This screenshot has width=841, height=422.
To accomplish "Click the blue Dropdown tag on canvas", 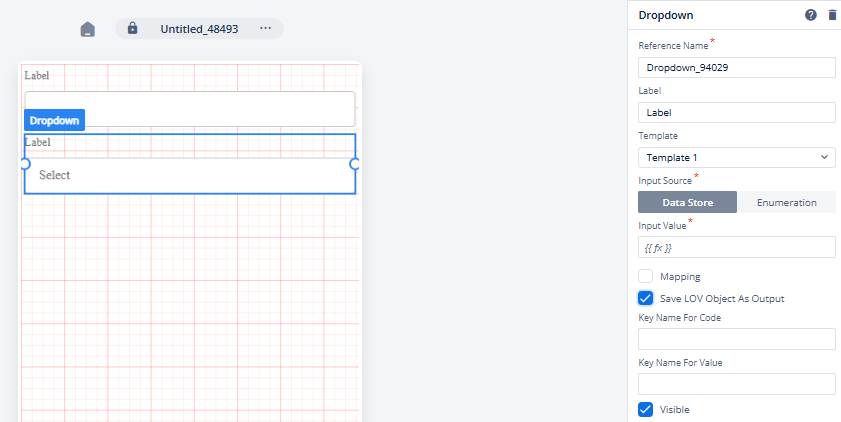I will [x=54, y=120].
